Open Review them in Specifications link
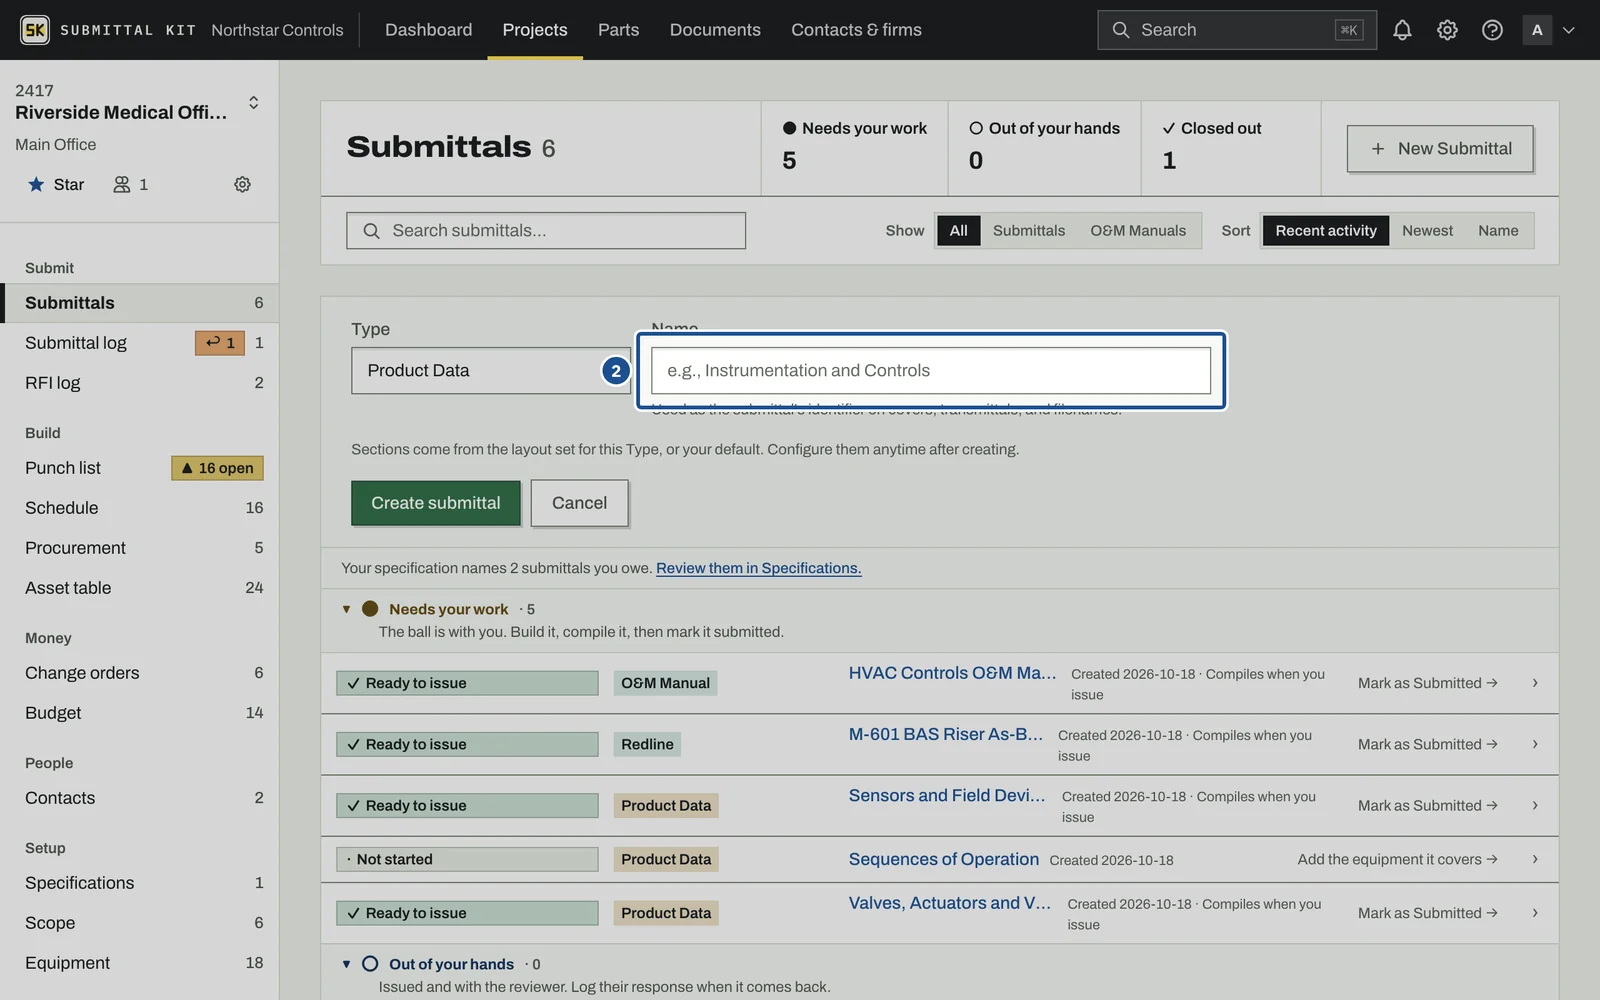This screenshot has width=1600, height=1000. click(x=758, y=568)
